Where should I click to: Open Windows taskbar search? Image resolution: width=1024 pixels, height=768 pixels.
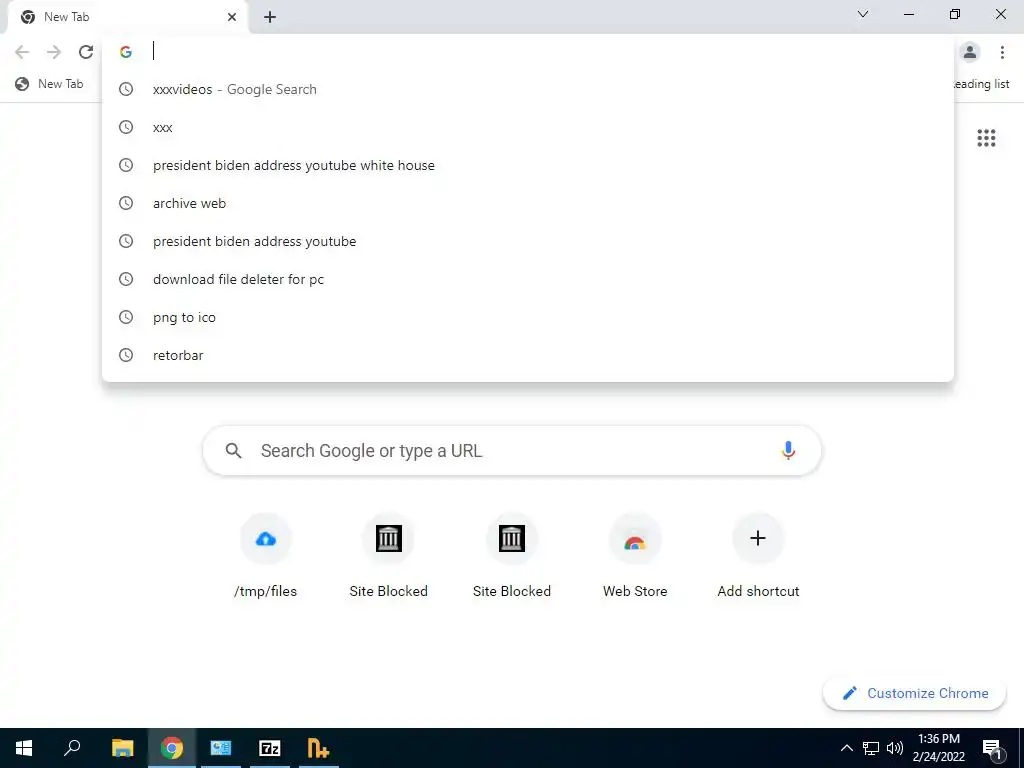72,748
